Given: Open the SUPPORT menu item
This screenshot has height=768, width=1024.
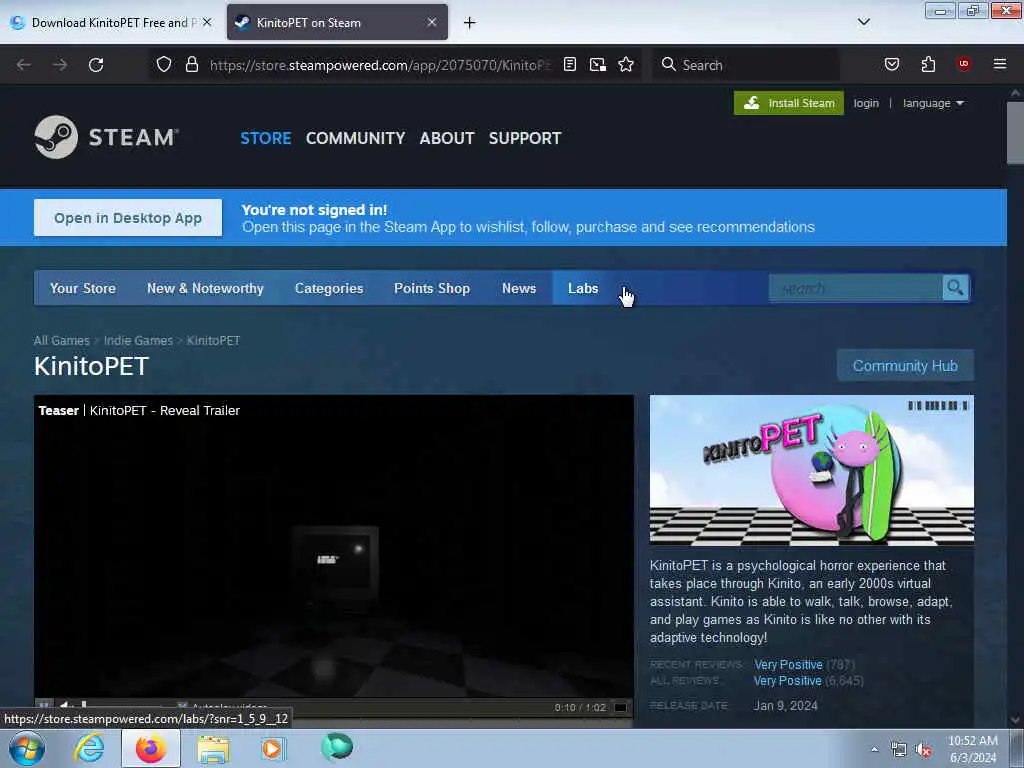Looking at the screenshot, I should point(525,138).
